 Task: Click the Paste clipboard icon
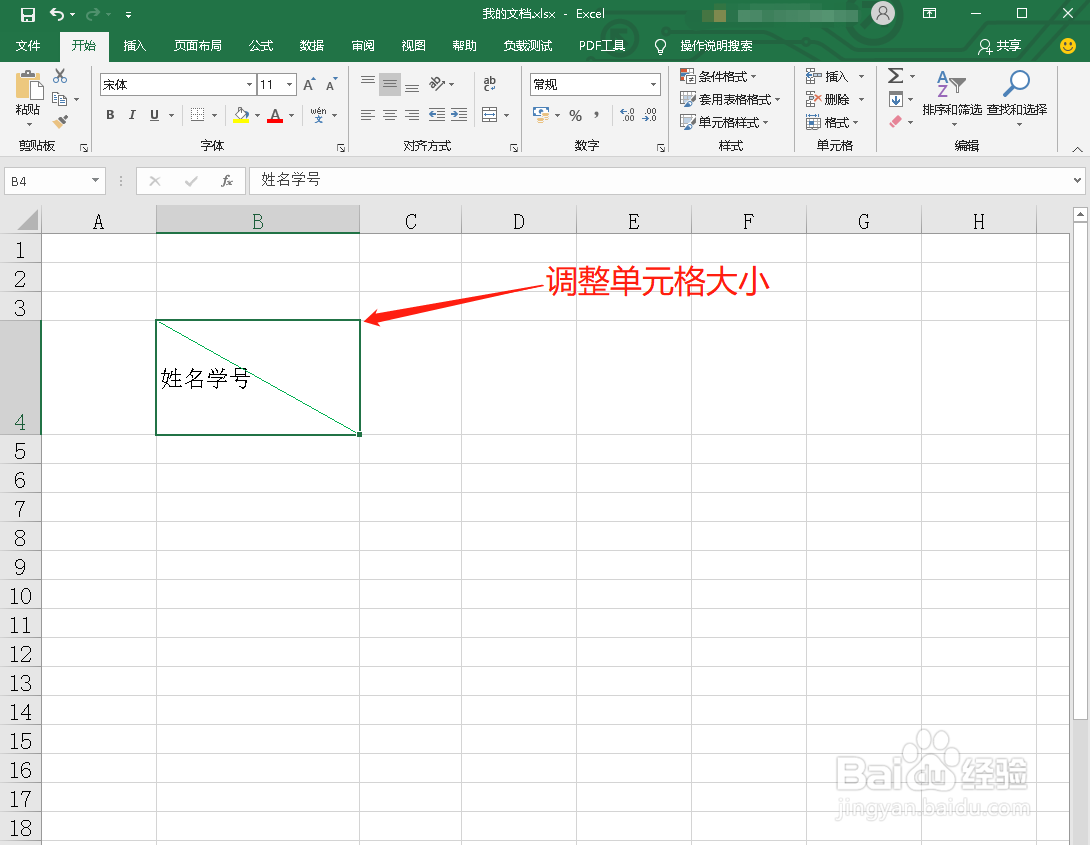coord(29,86)
